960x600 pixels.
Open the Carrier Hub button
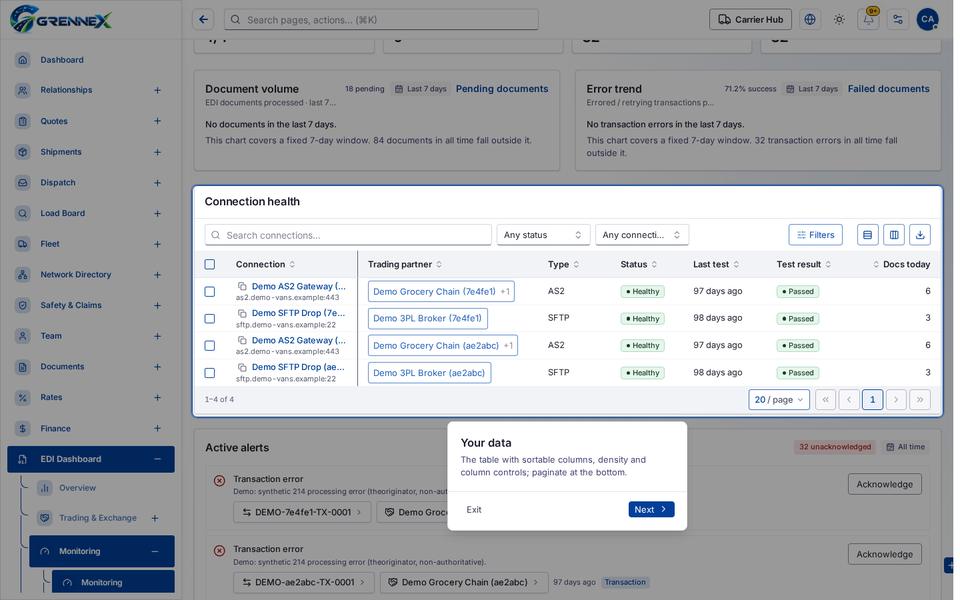(750, 20)
